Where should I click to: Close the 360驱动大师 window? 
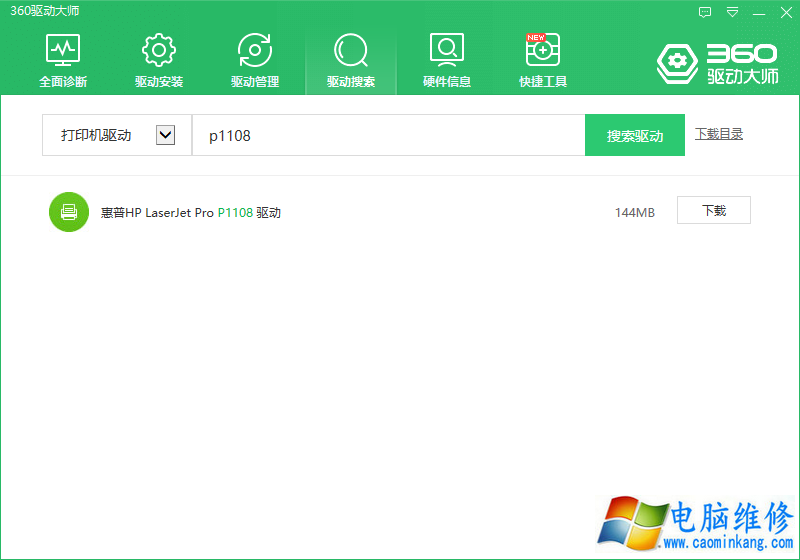(x=786, y=12)
